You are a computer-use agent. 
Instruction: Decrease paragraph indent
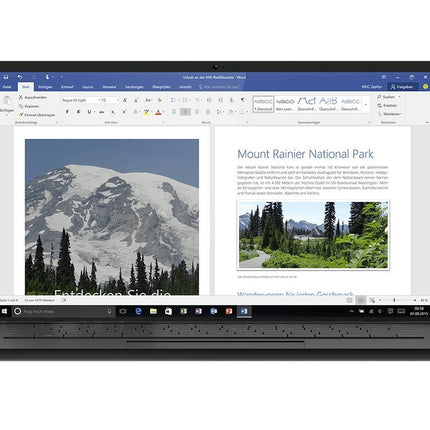pyautogui.click(x=209, y=100)
